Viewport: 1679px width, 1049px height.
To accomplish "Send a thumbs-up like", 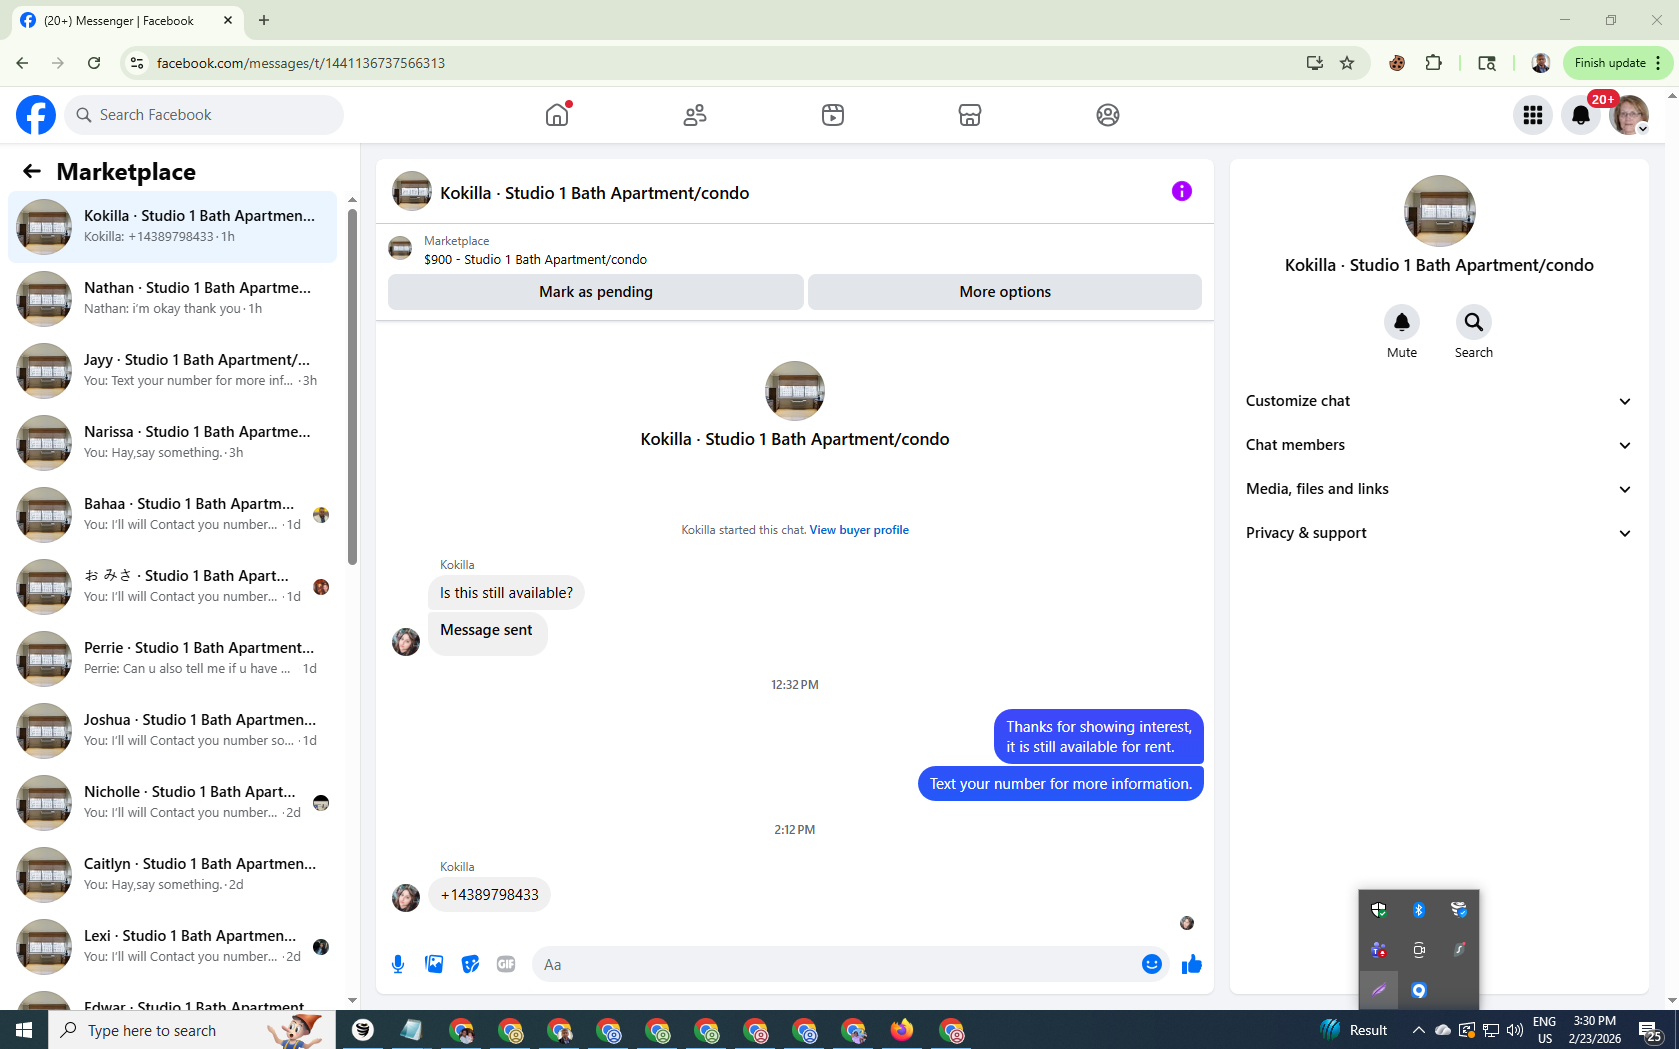I will 1192,964.
